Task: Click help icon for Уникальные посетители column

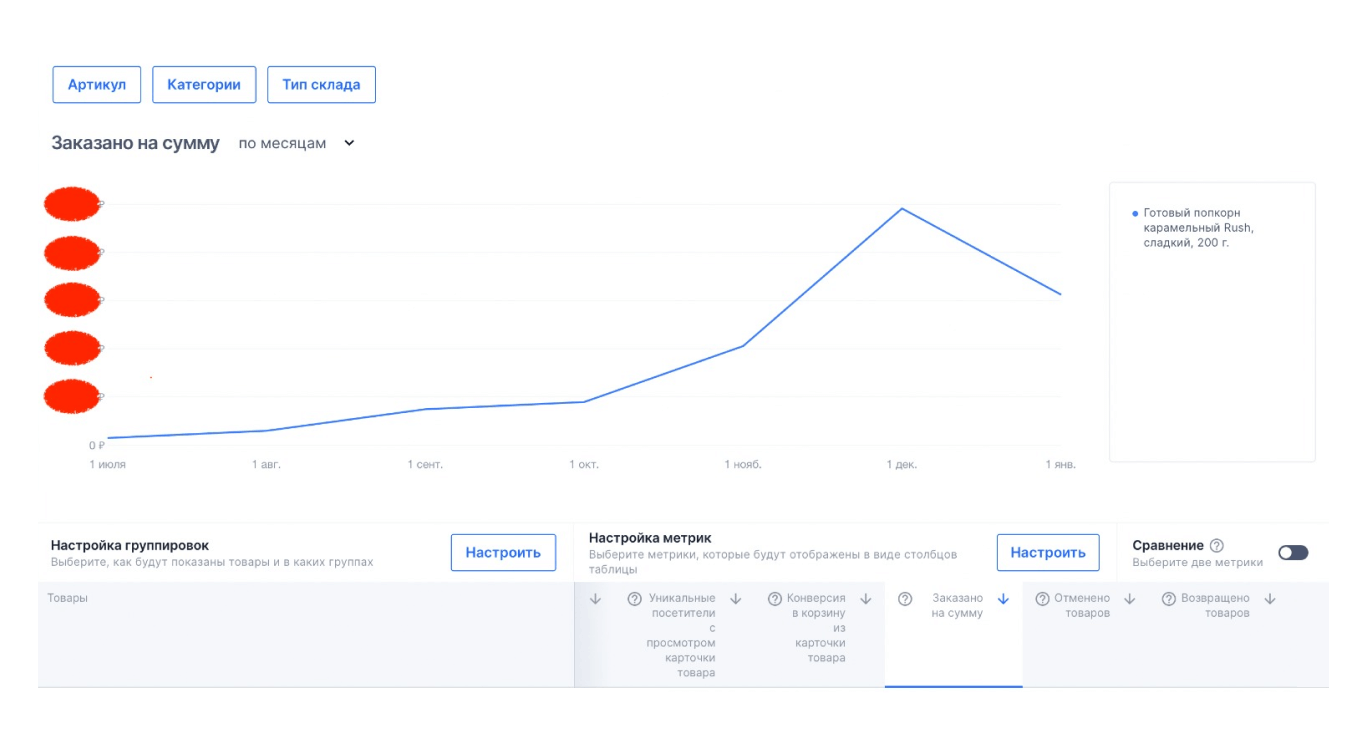Action: 634,599
